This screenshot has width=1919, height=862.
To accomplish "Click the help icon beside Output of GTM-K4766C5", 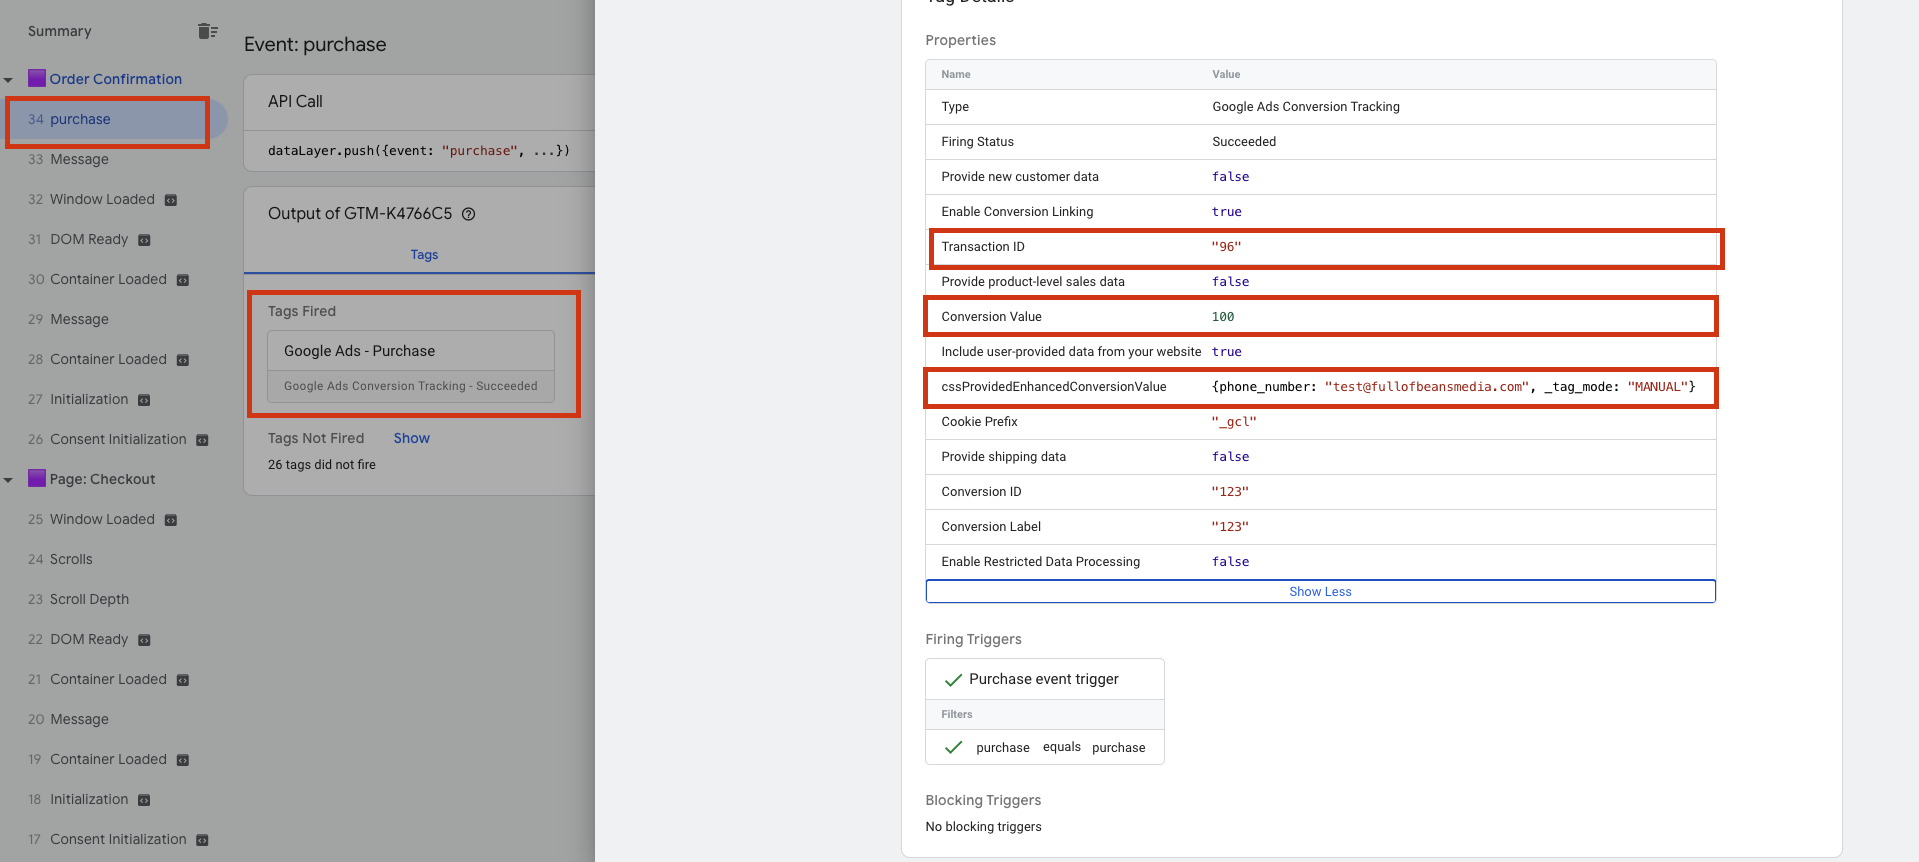I will tap(468, 213).
